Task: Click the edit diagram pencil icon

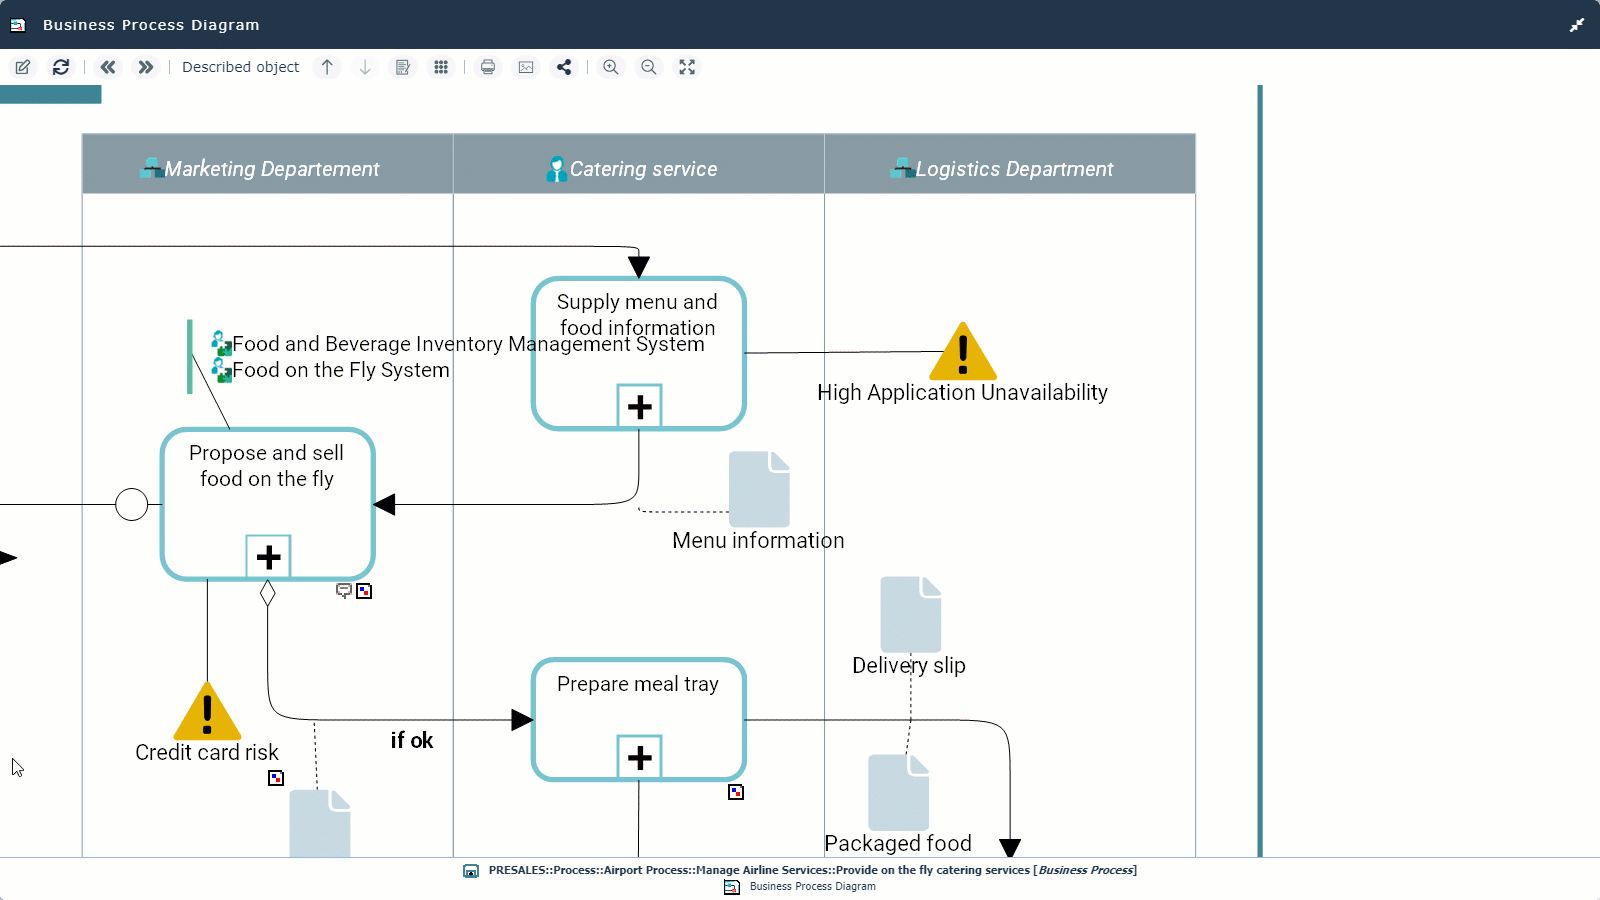Action: coord(22,67)
